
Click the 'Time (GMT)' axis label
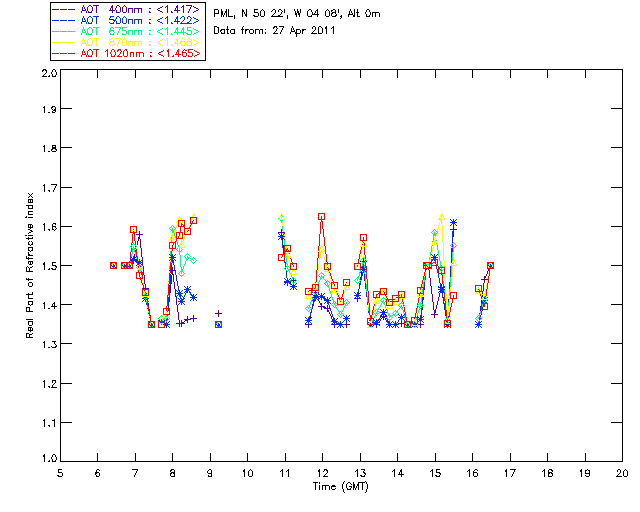(341, 487)
